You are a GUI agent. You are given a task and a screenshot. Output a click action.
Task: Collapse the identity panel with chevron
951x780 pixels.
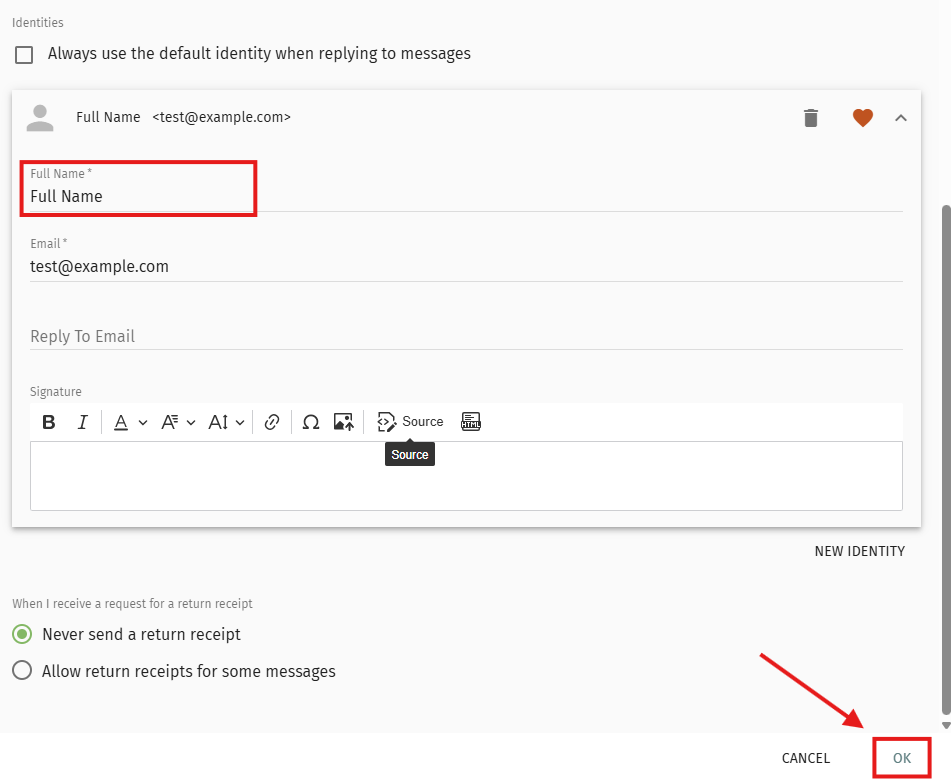click(900, 118)
